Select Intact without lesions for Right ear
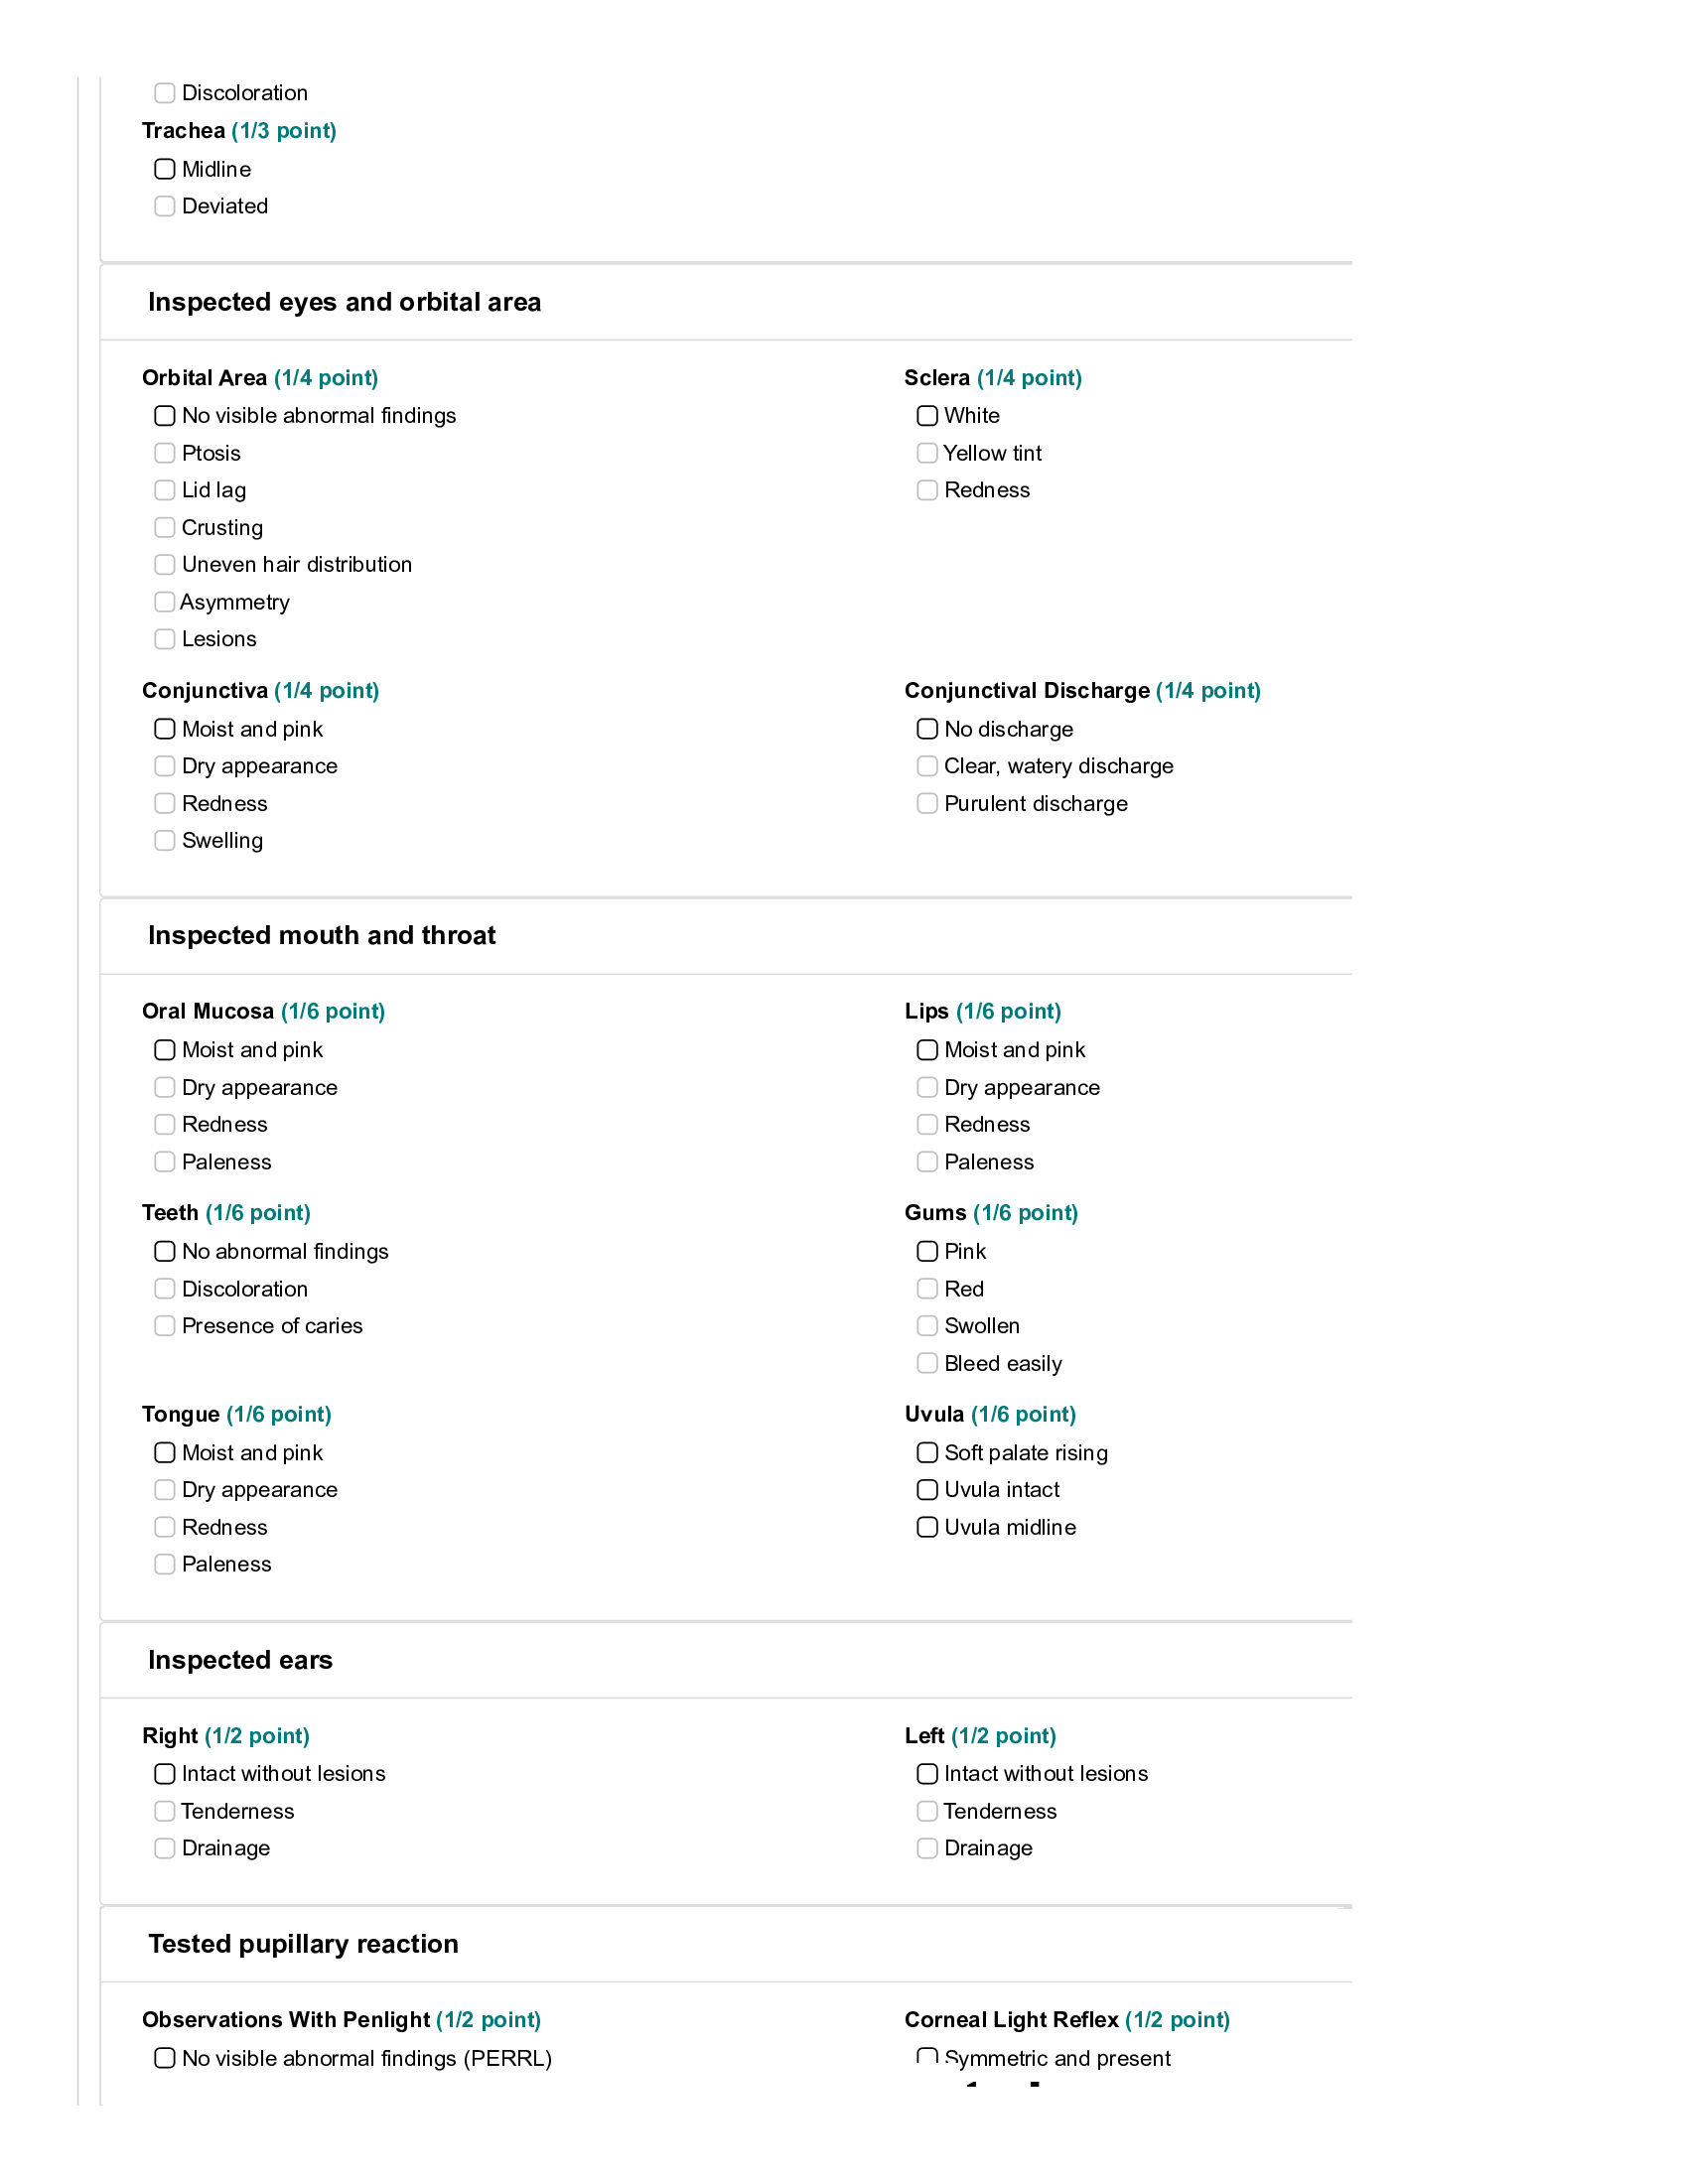Image resolution: width=1688 pixels, height=2184 pixels. click(165, 1773)
